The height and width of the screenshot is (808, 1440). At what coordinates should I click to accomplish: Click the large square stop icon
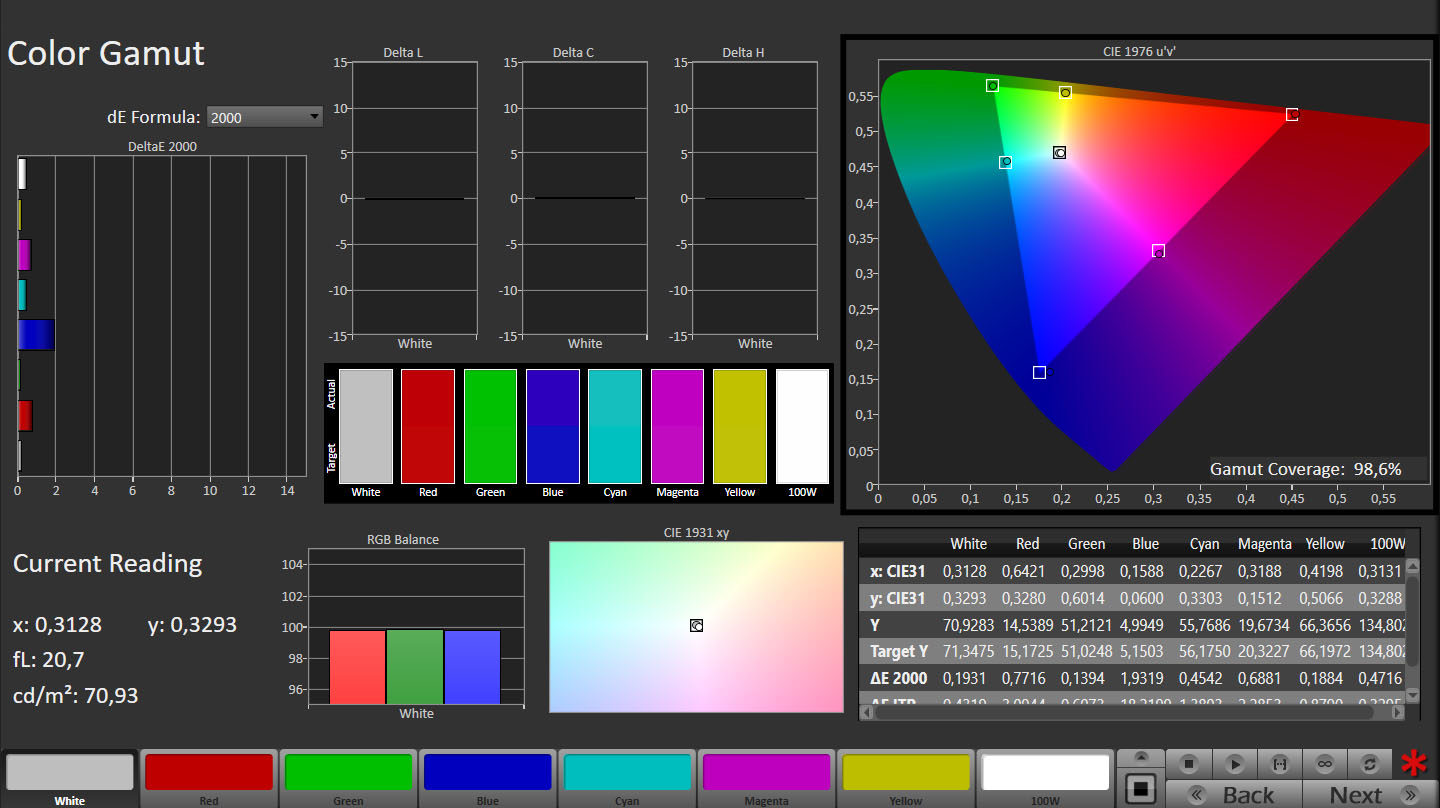[x=1140, y=788]
